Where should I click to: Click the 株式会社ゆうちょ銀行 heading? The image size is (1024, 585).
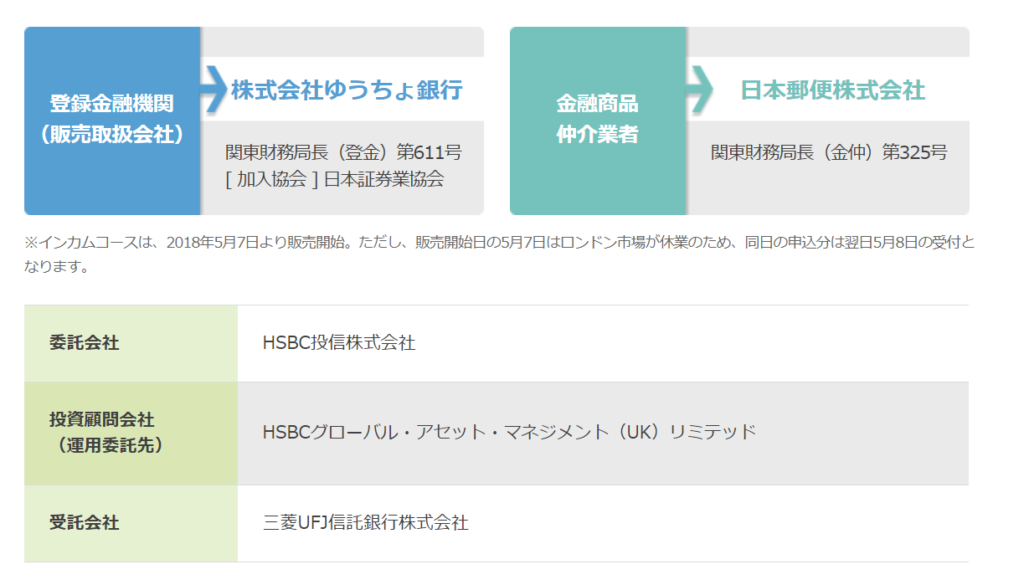pyautogui.click(x=347, y=90)
